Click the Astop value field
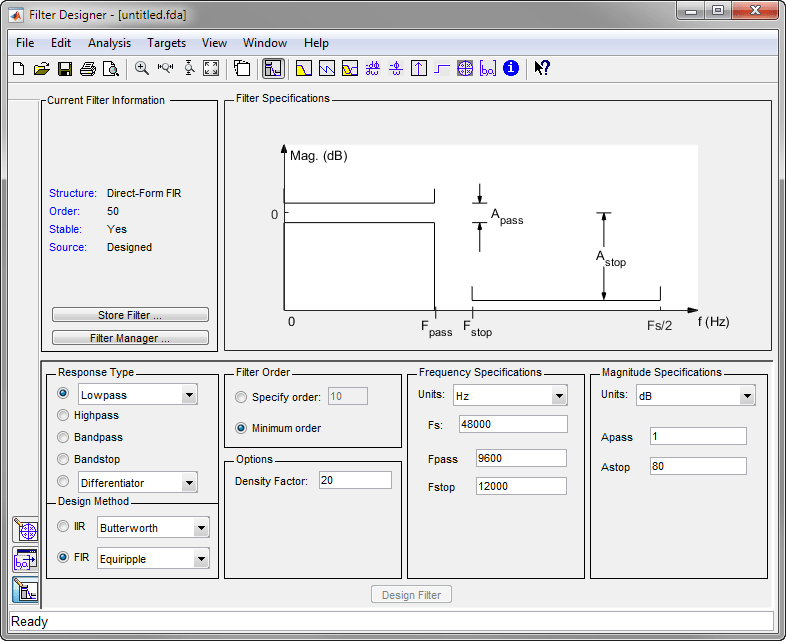Screen dimensions: 786x641 click(x=698, y=466)
